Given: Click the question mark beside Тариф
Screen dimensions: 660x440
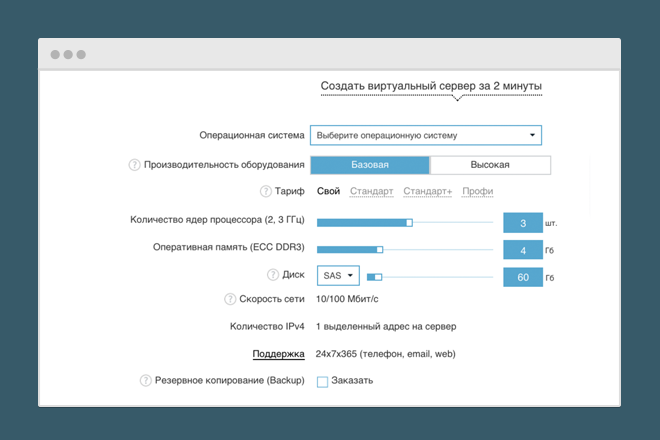Looking at the screenshot, I should (x=266, y=191).
